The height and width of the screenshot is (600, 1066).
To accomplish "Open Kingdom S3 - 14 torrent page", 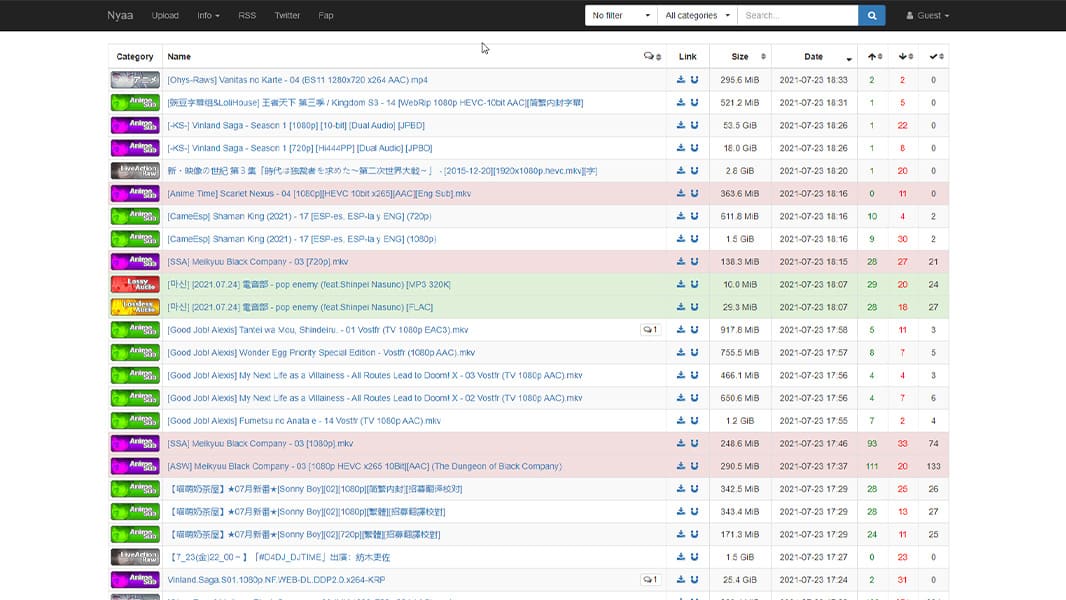I will (375, 103).
